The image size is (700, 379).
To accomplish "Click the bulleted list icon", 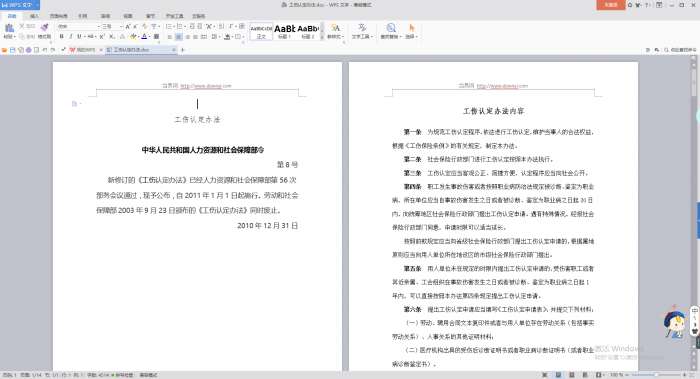I will (x=169, y=27).
